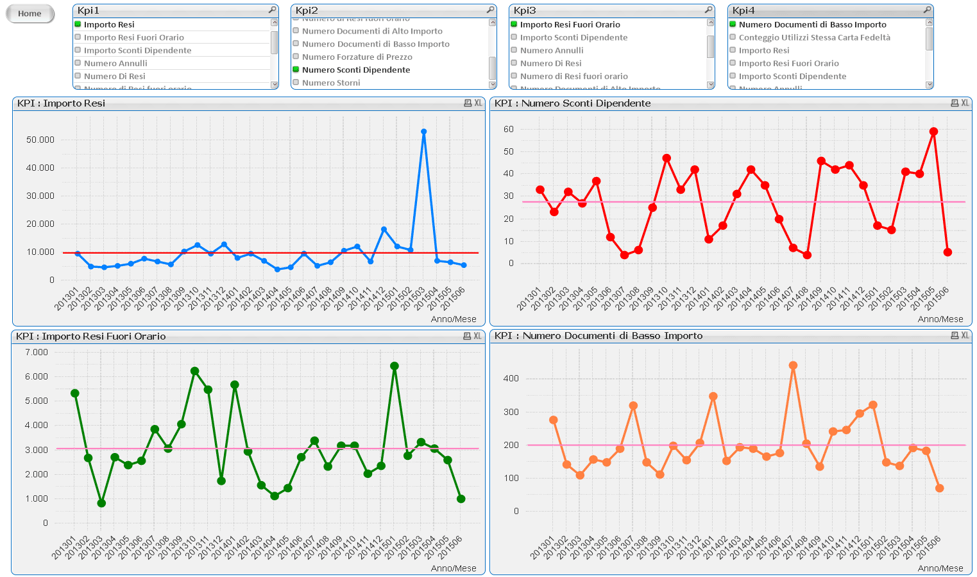Export "KPI : Importo Resi Fuori Orario" via XL icon
The height and width of the screenshot is (577, 977).
(478, 337)
